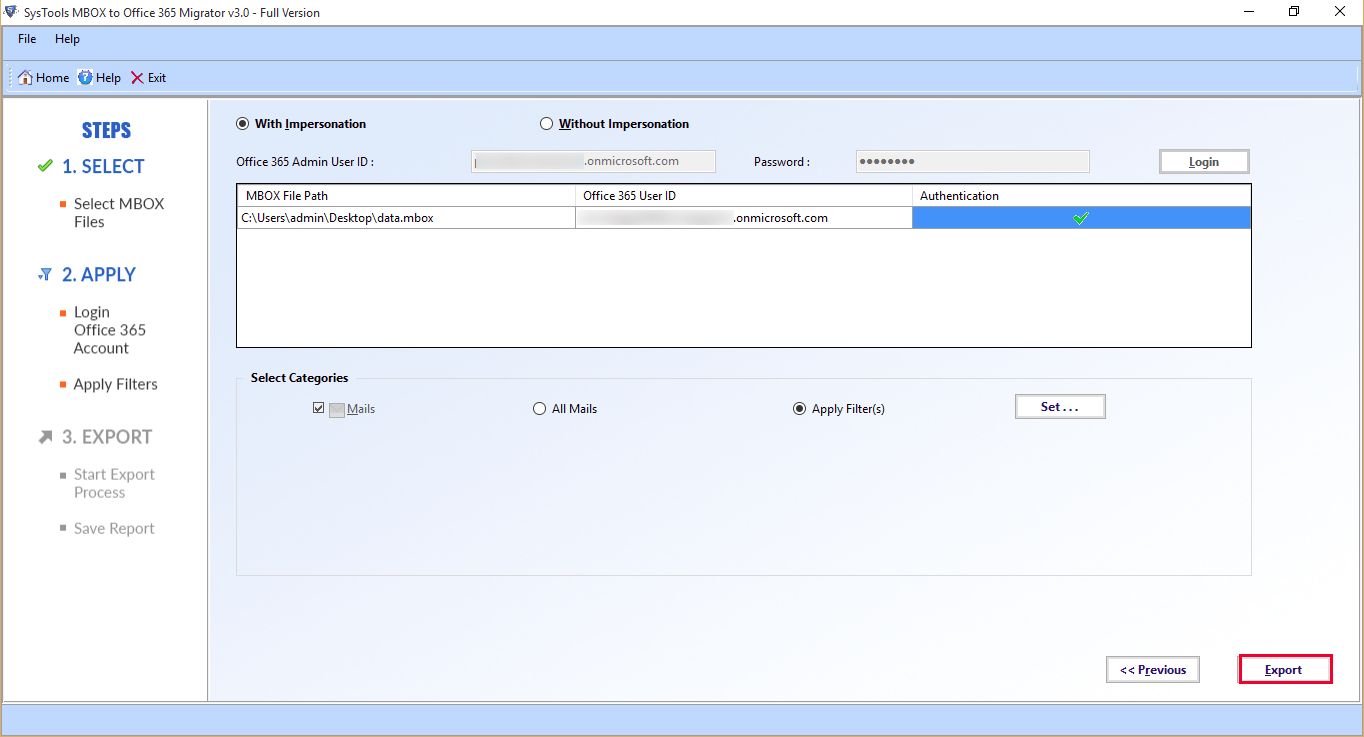Click the mail icon next to Mails
This screenshot has width=1364, height=737.
point(336,409)
